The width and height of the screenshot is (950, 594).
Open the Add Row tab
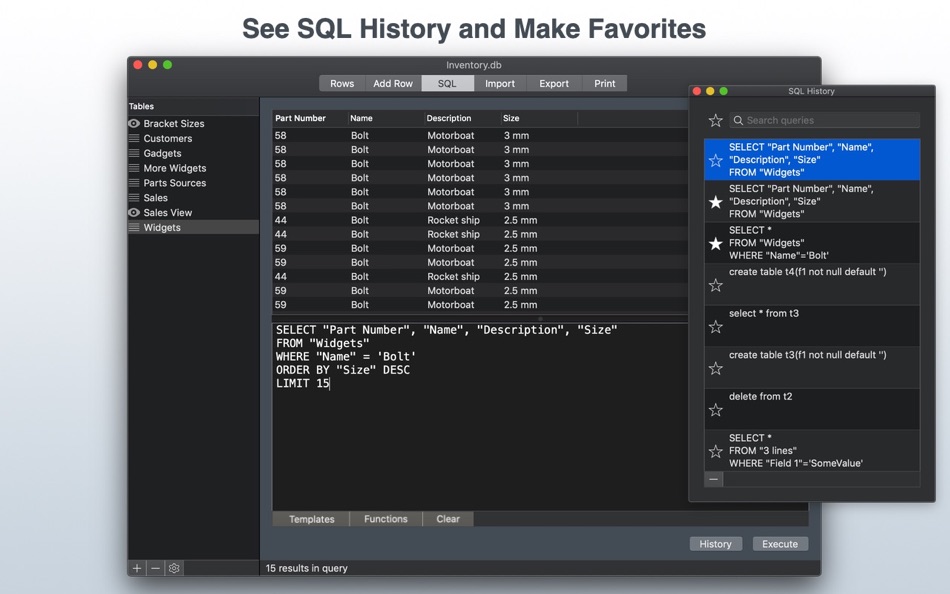tap(393, 84)
